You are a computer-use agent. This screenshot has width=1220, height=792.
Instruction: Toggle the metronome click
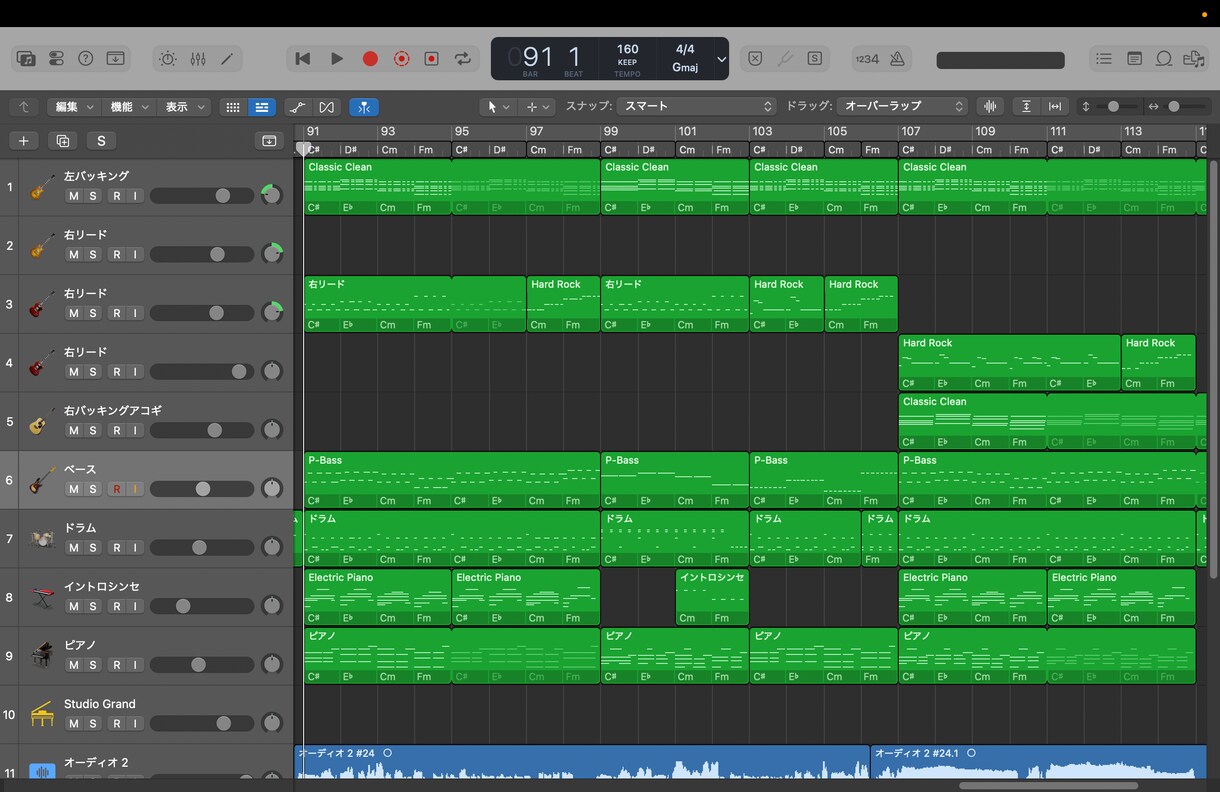pos(897,59)
